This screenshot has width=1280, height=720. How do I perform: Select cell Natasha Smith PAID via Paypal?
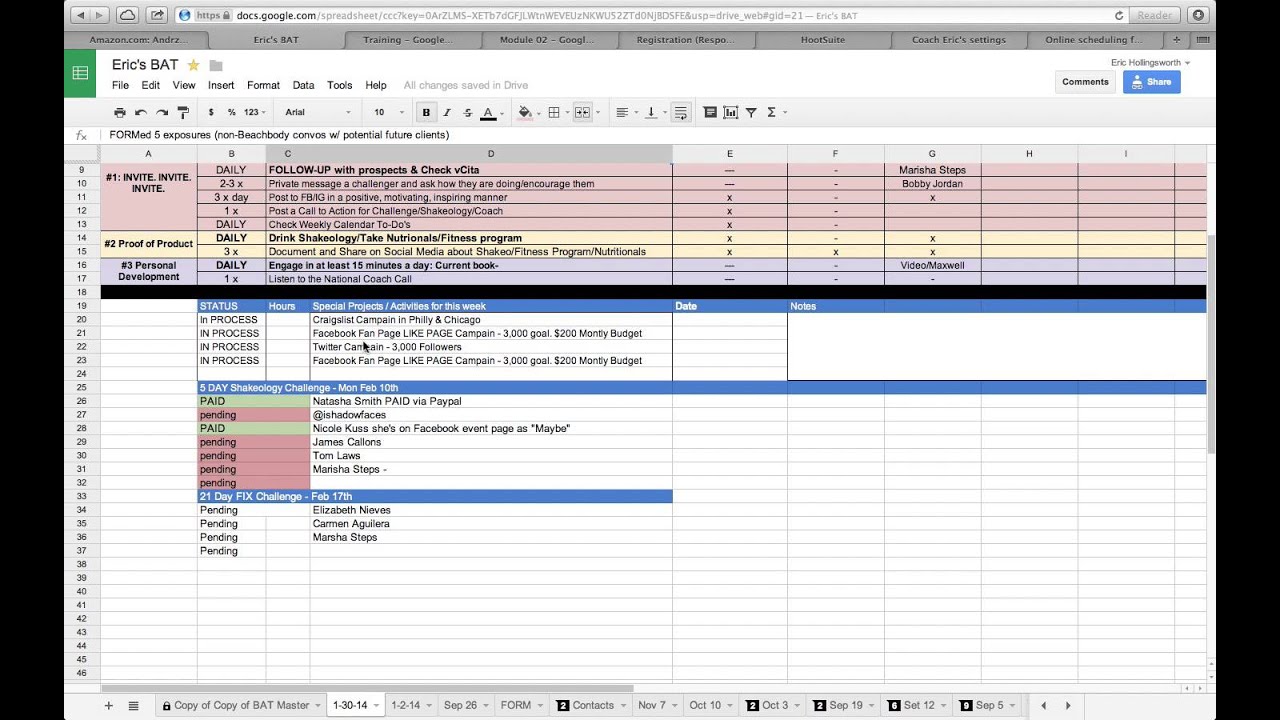tap(490, 401)
